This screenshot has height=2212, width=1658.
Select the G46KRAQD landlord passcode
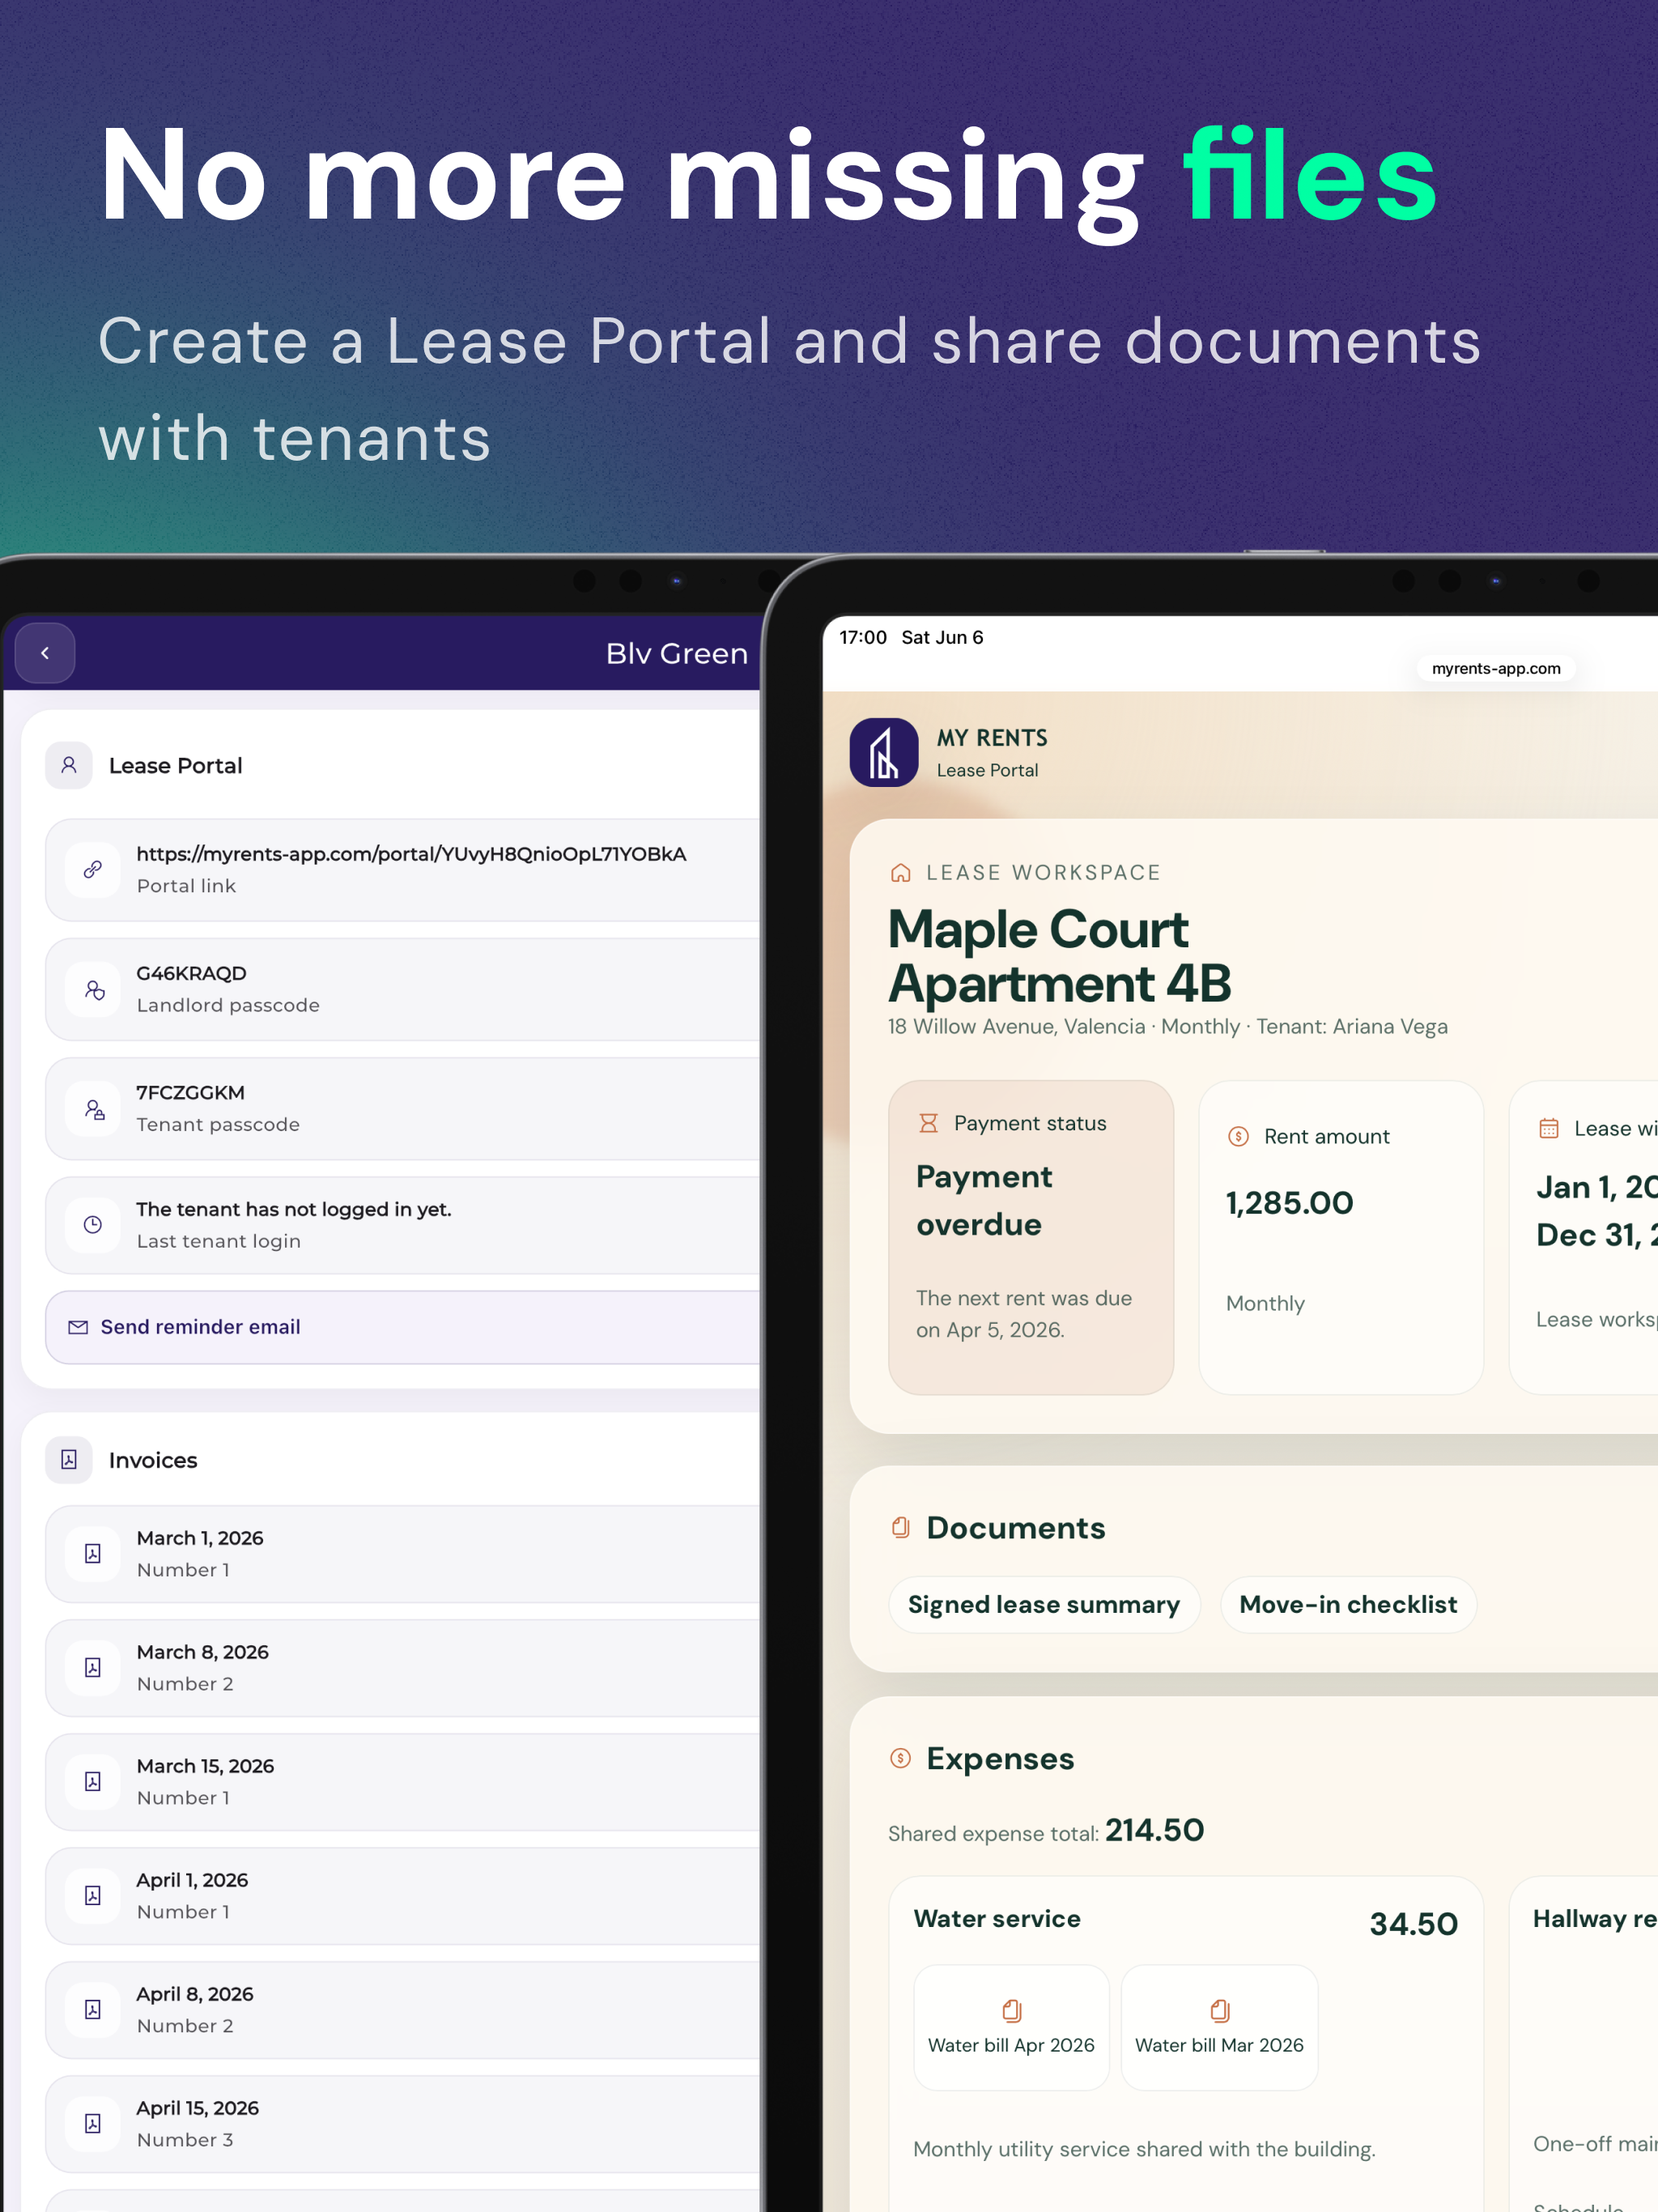click(x=191, y=973)
